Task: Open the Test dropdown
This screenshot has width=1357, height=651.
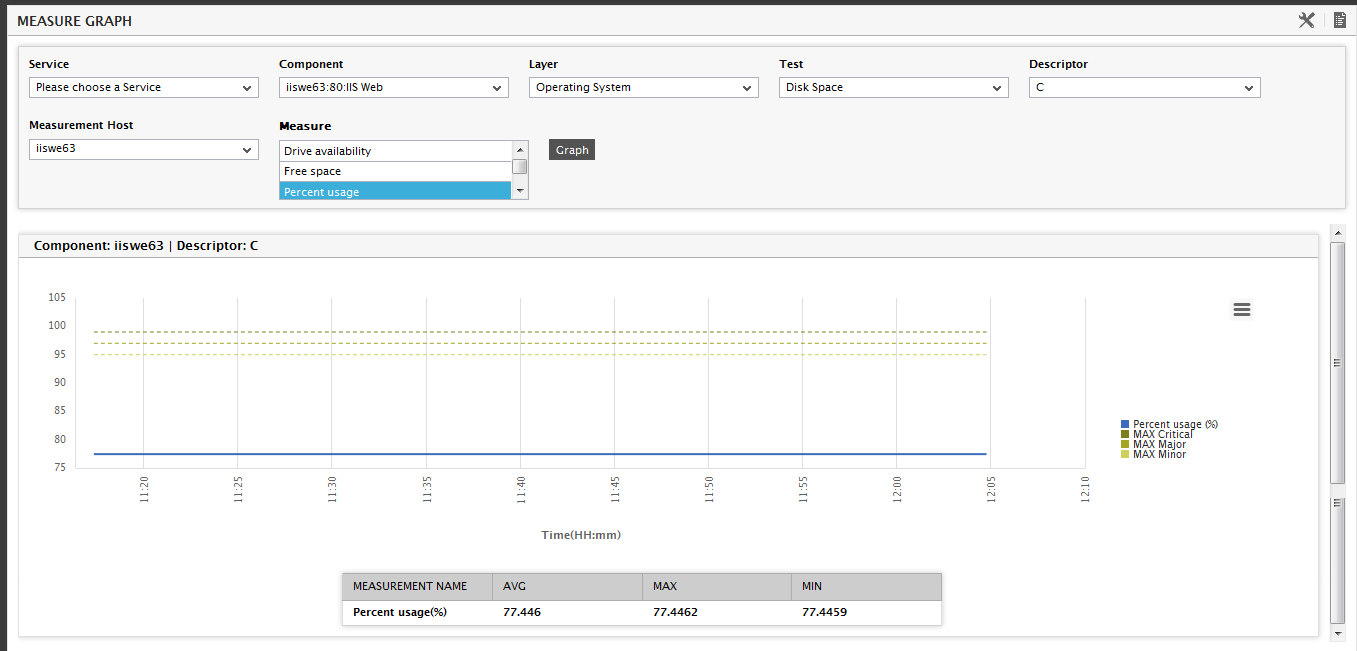Action: pos(894,88)
